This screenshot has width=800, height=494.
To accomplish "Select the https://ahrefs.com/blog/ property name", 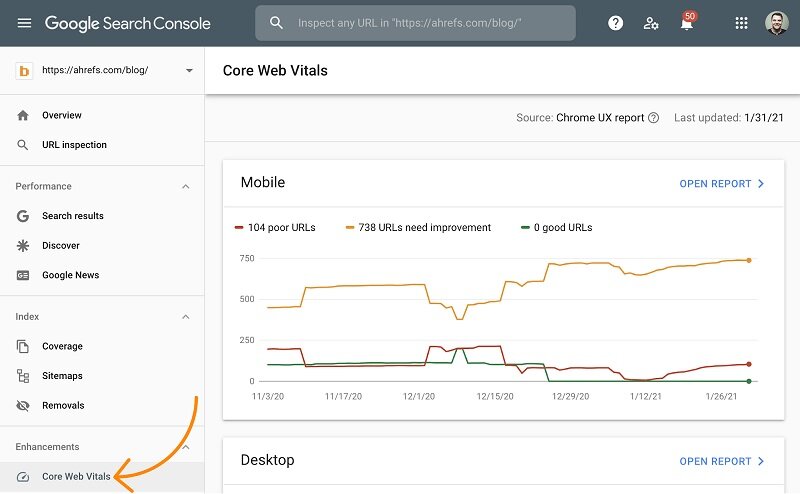I will 95,70.
